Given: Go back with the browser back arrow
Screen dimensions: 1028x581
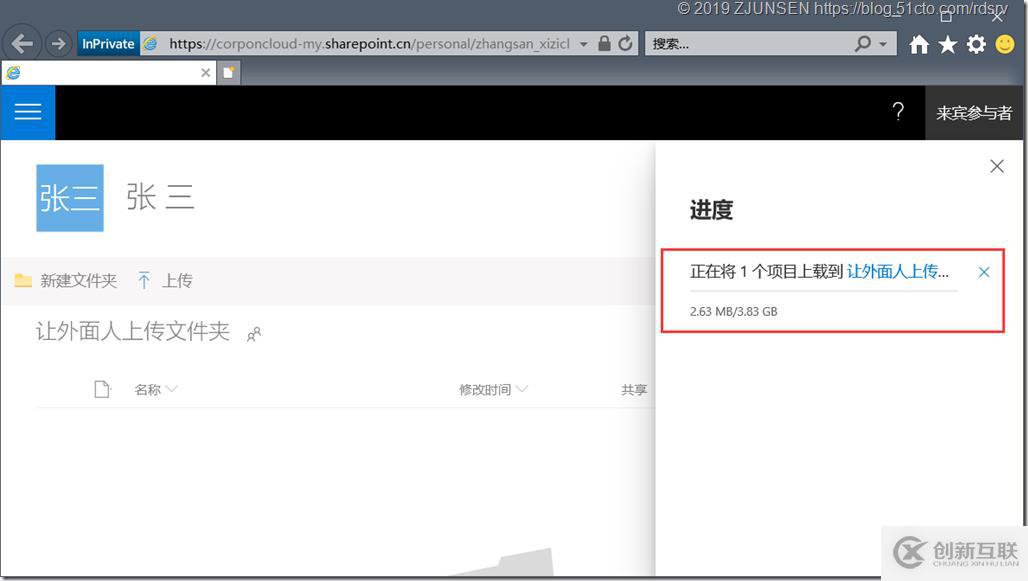Looking at the screenshot, I should 22,44.
